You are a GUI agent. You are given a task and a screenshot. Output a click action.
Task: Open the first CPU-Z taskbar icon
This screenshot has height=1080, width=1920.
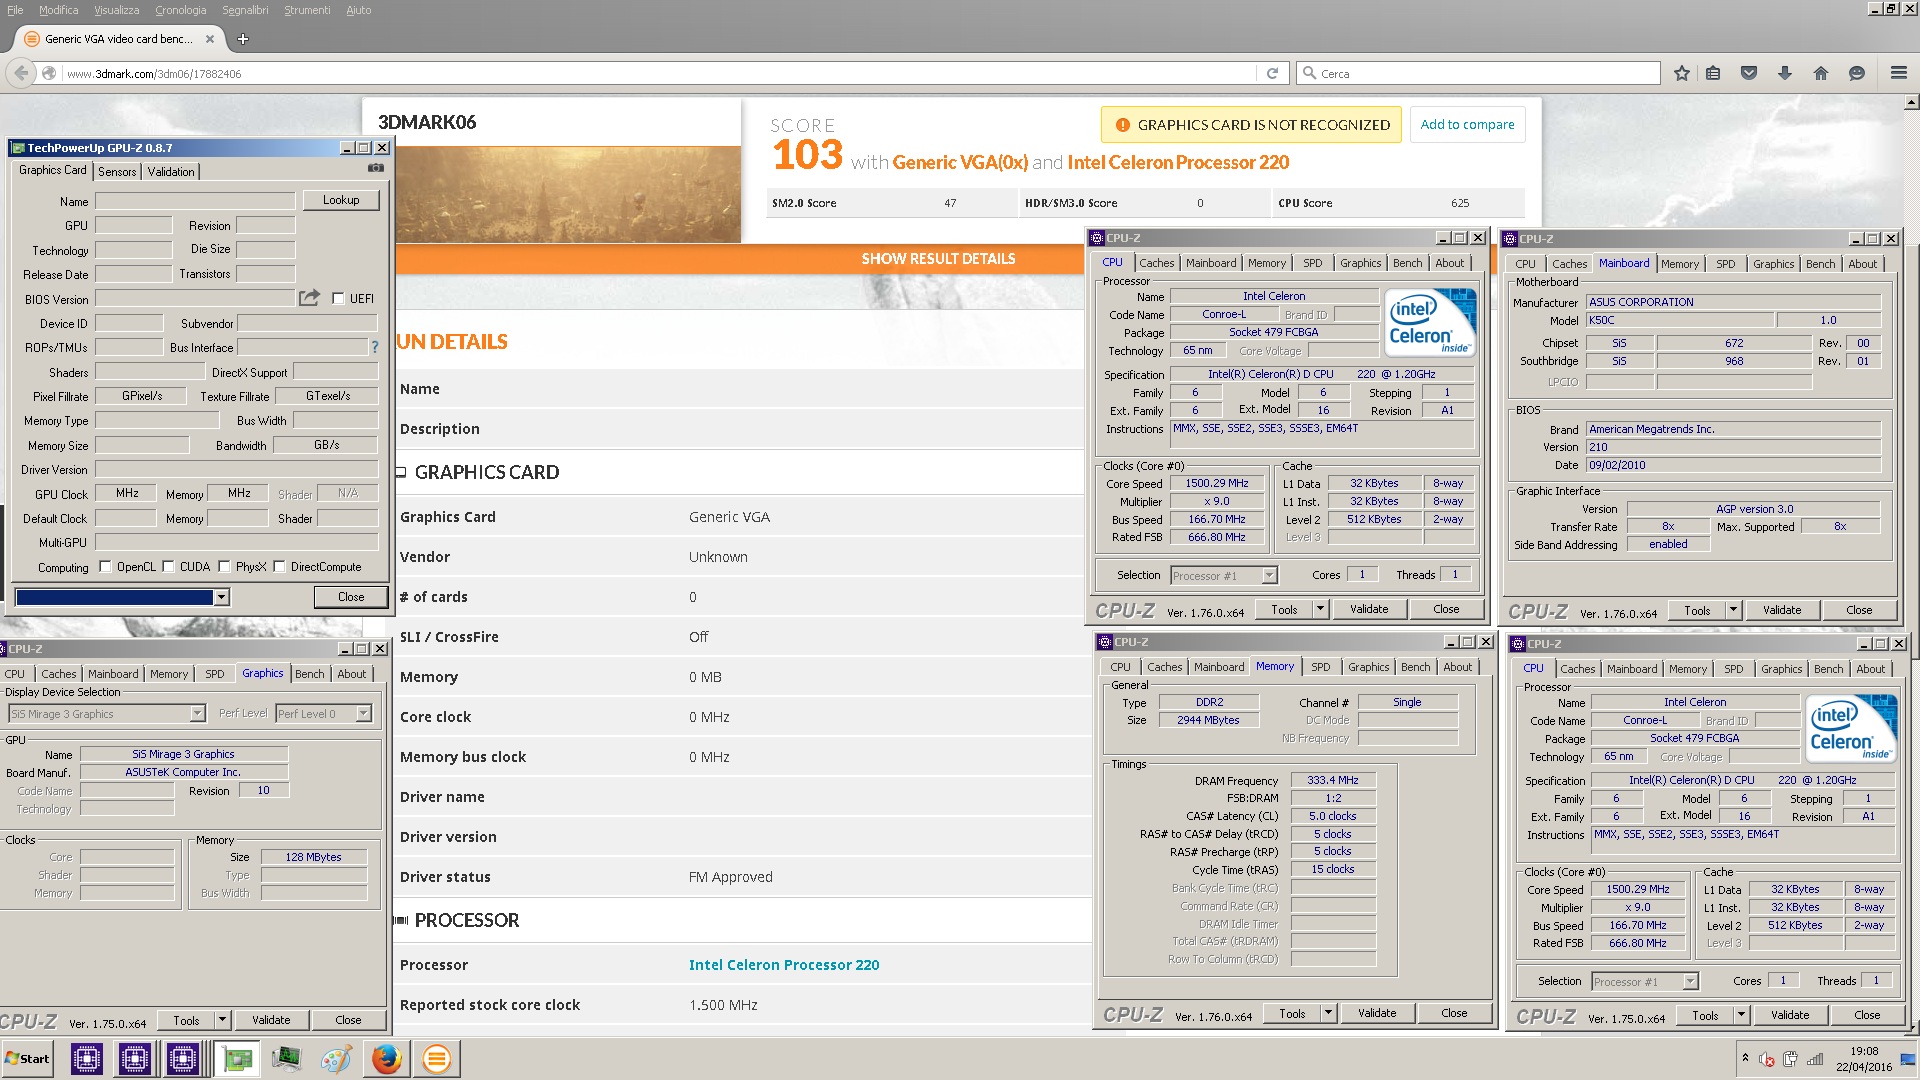coord(87,1058)
